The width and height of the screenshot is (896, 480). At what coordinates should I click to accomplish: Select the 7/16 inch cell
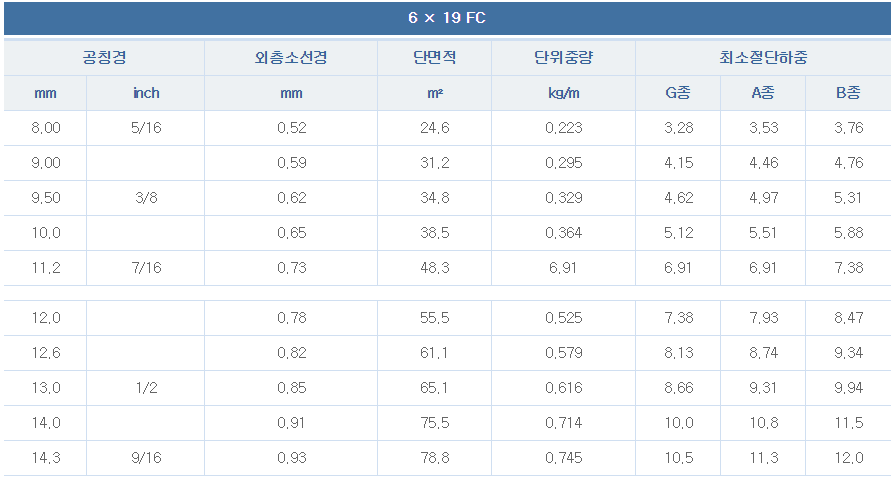146,268
